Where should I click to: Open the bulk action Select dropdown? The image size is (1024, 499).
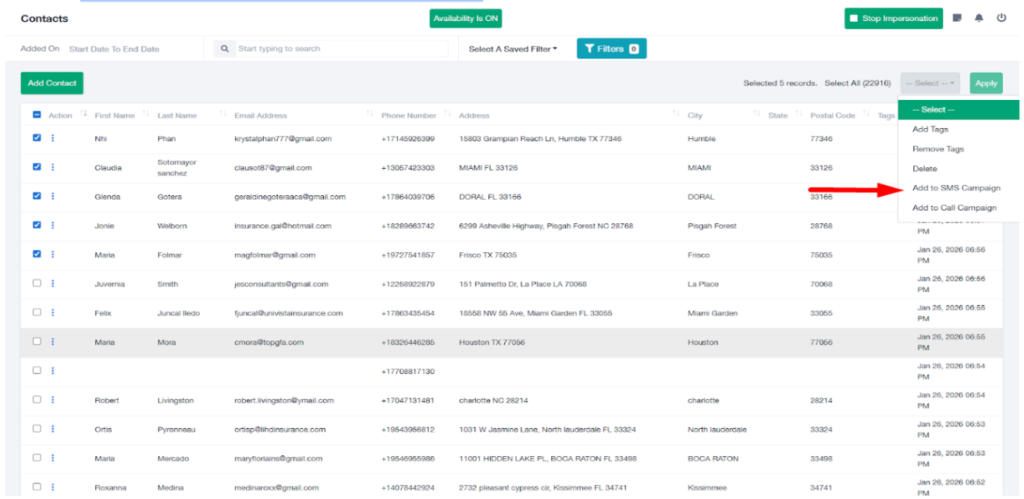930,83
